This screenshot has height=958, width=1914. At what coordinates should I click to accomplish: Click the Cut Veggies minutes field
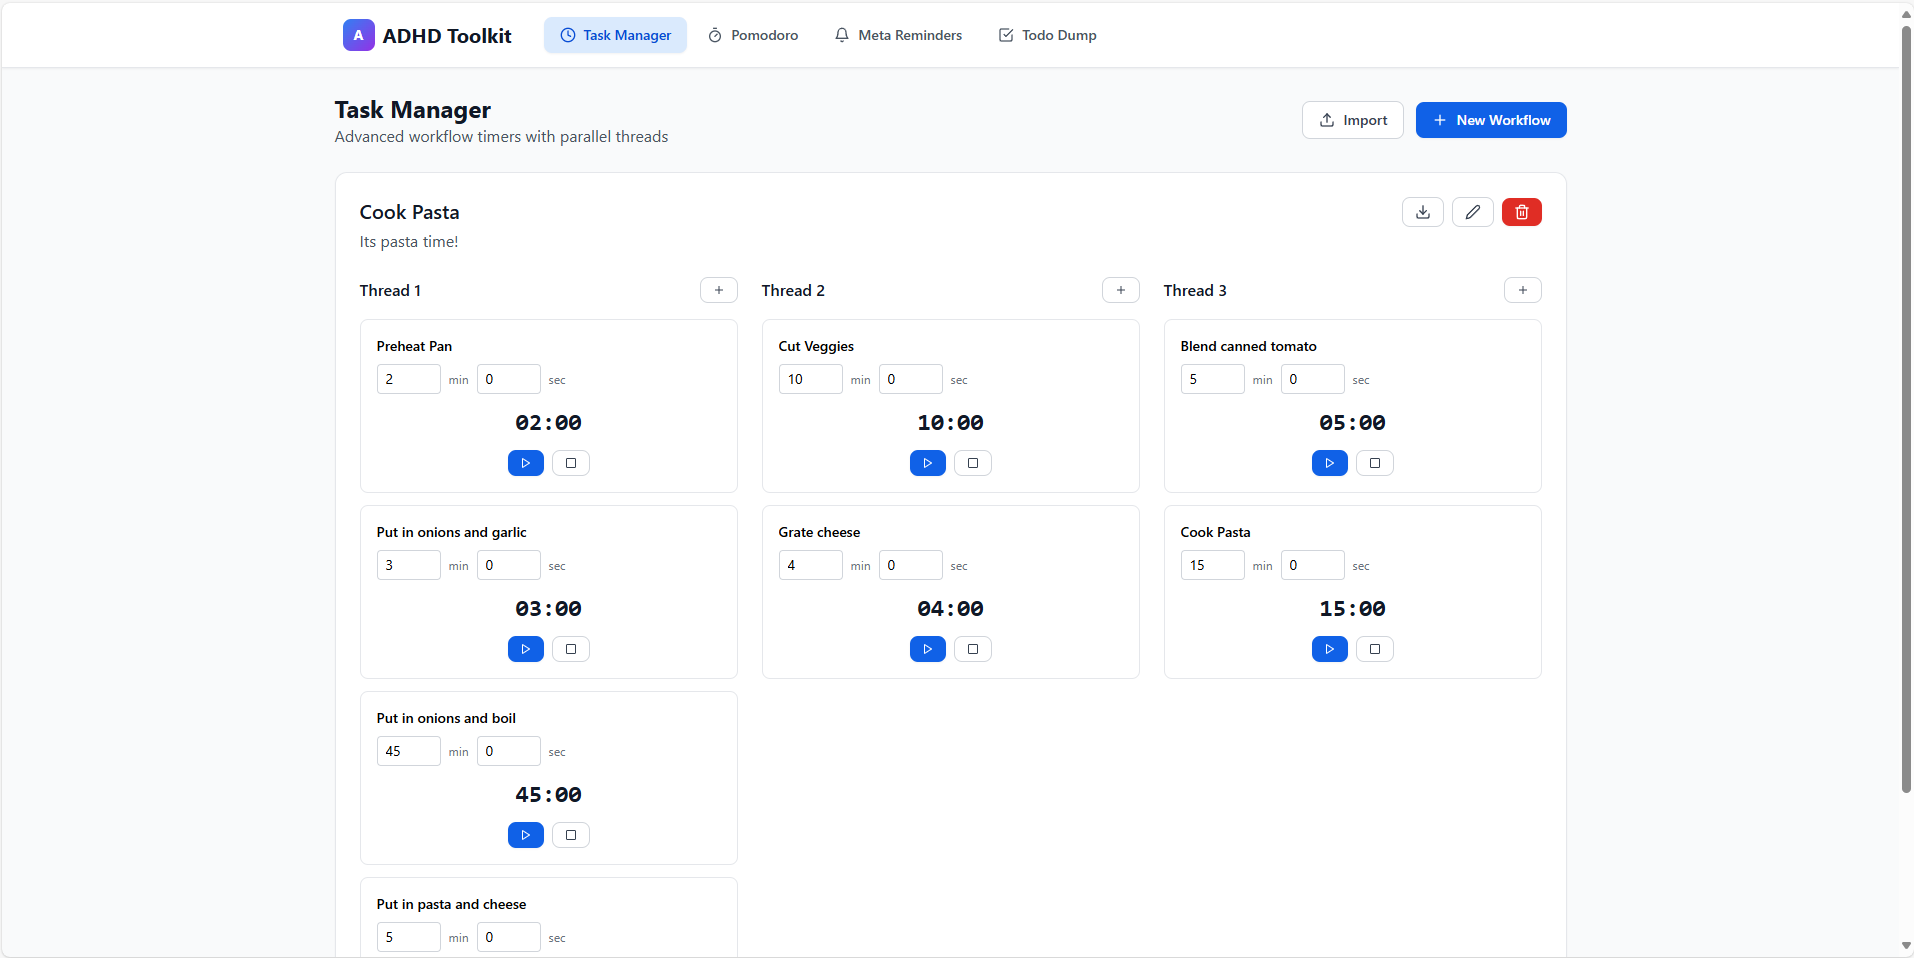pos(811,379)
